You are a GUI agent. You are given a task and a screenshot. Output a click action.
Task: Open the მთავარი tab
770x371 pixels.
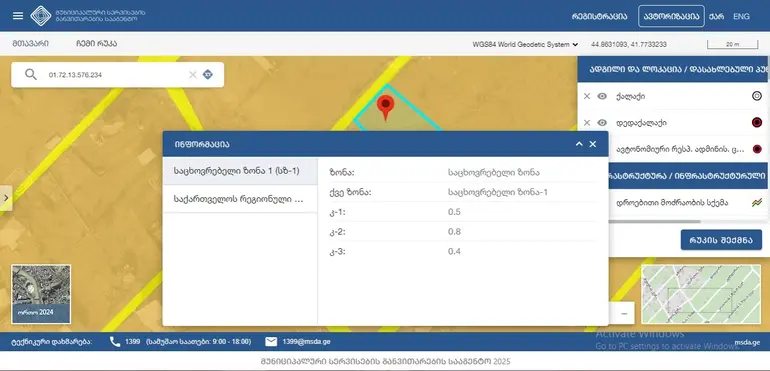(x=30, y=44)
